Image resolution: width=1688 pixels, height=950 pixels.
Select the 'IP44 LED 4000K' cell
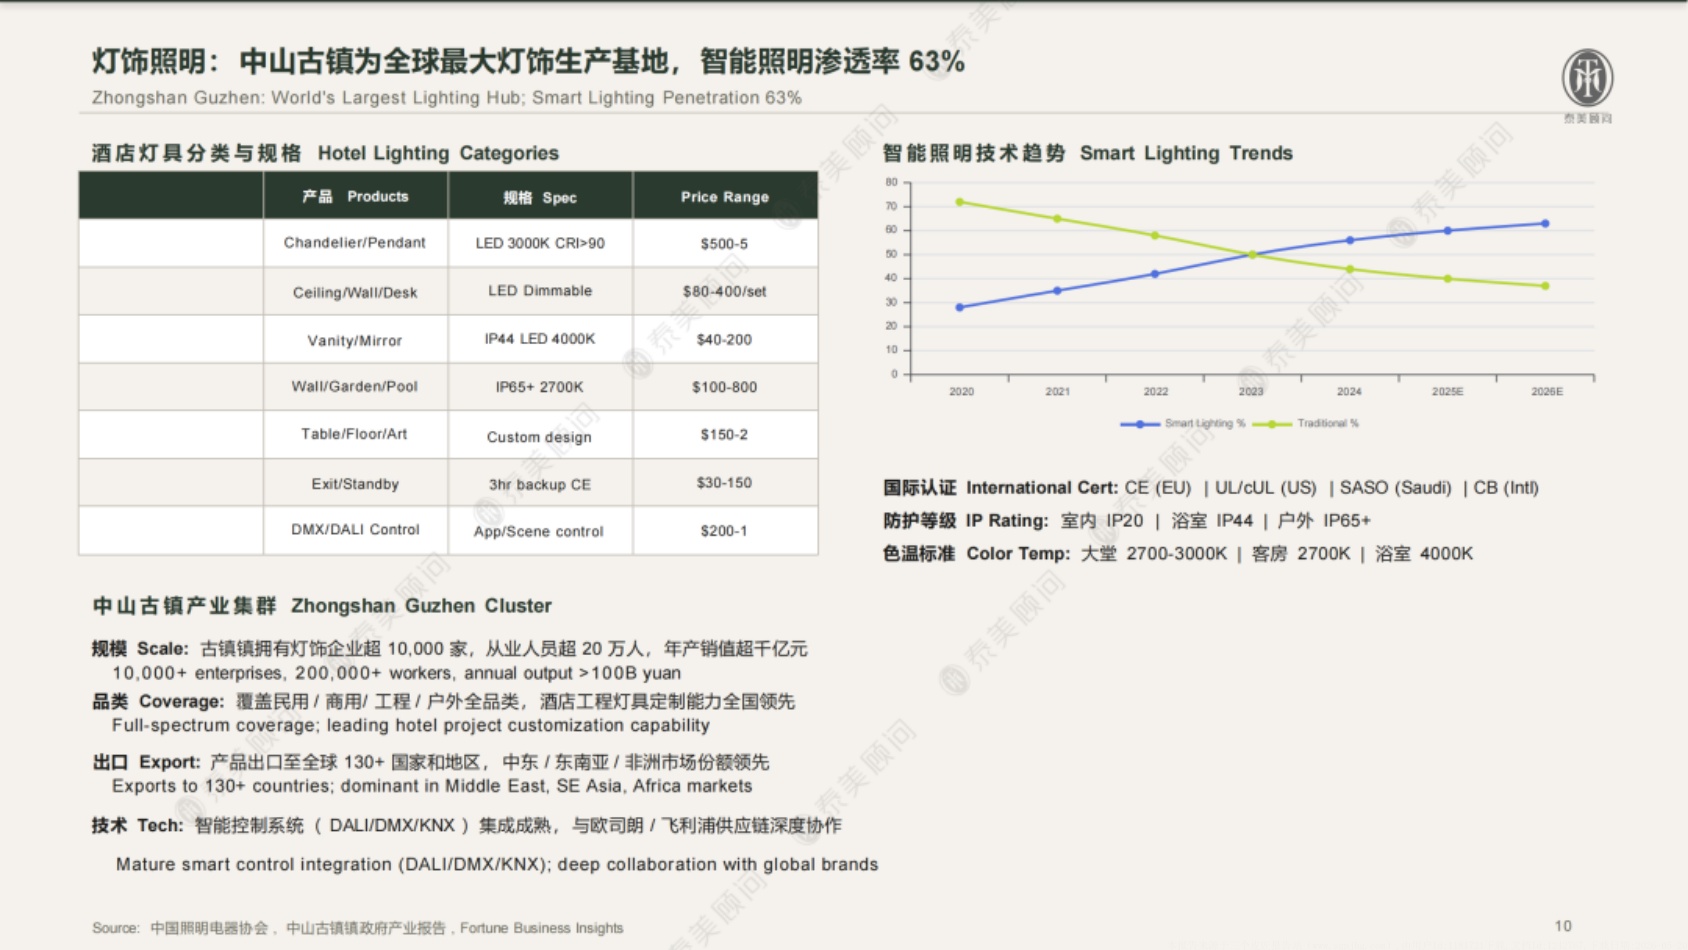[x=540, y=339]
